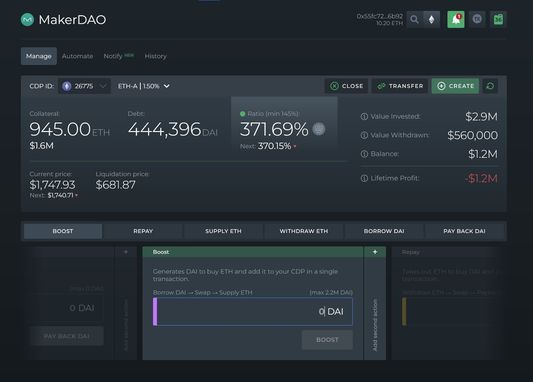The height and width of the screenshot is (382, 533).
Task: Open the Notify tab
Action: point(118,56)
